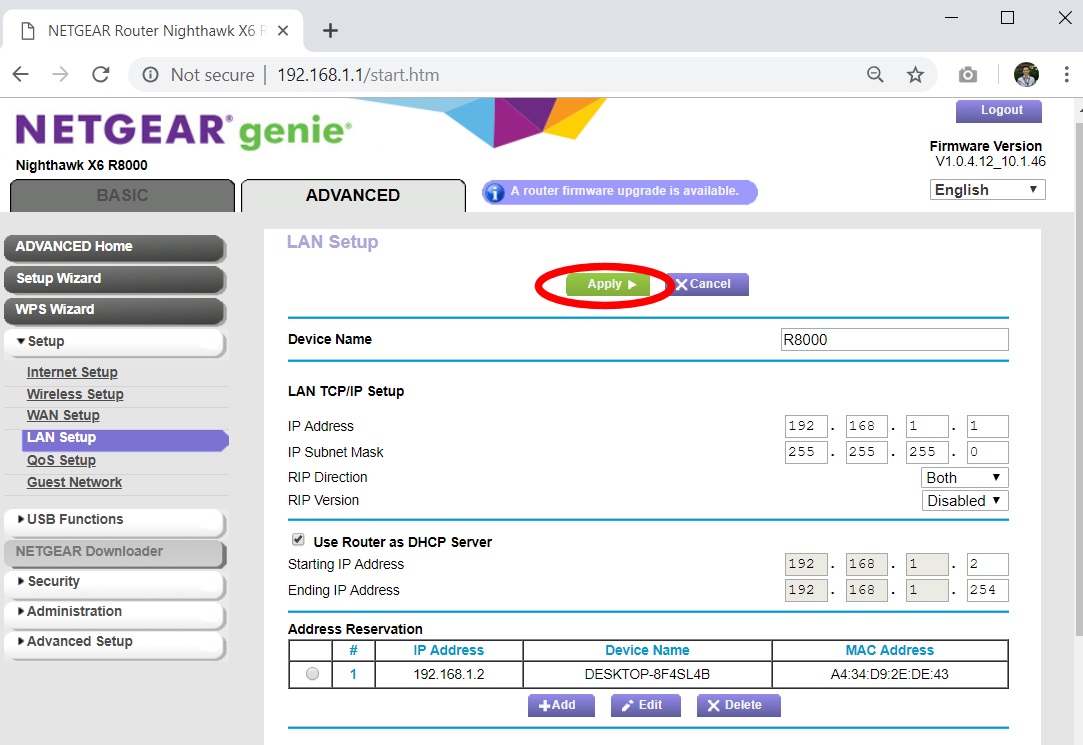Select address reservation row 1 radio button

pos(313,674)
